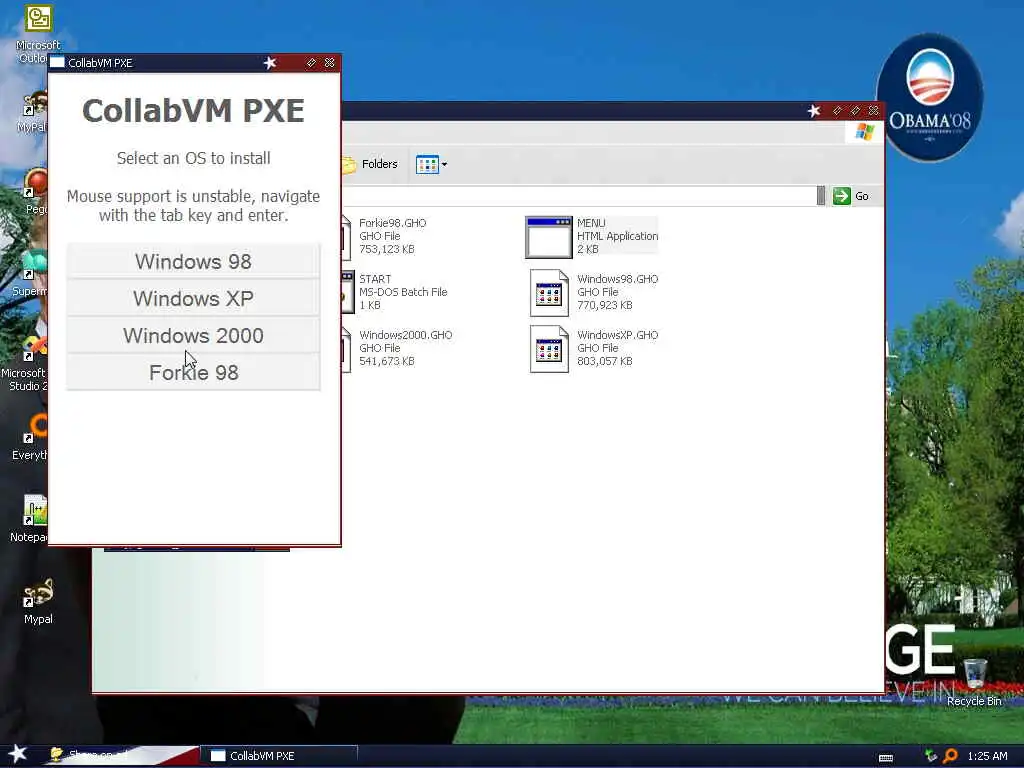
Task: Open the Pegasus desktop shortcut
Action: coord(36,191)
